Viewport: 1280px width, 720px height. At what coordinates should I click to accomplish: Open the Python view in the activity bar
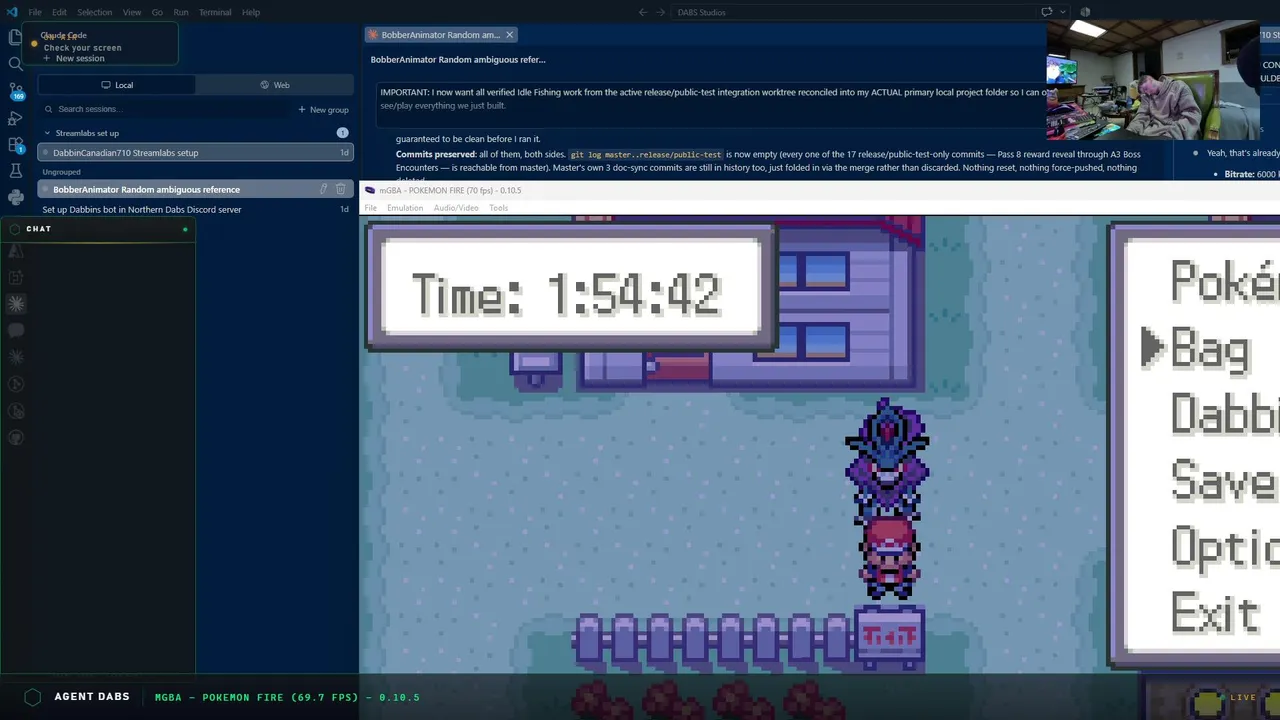coord(15,197)
